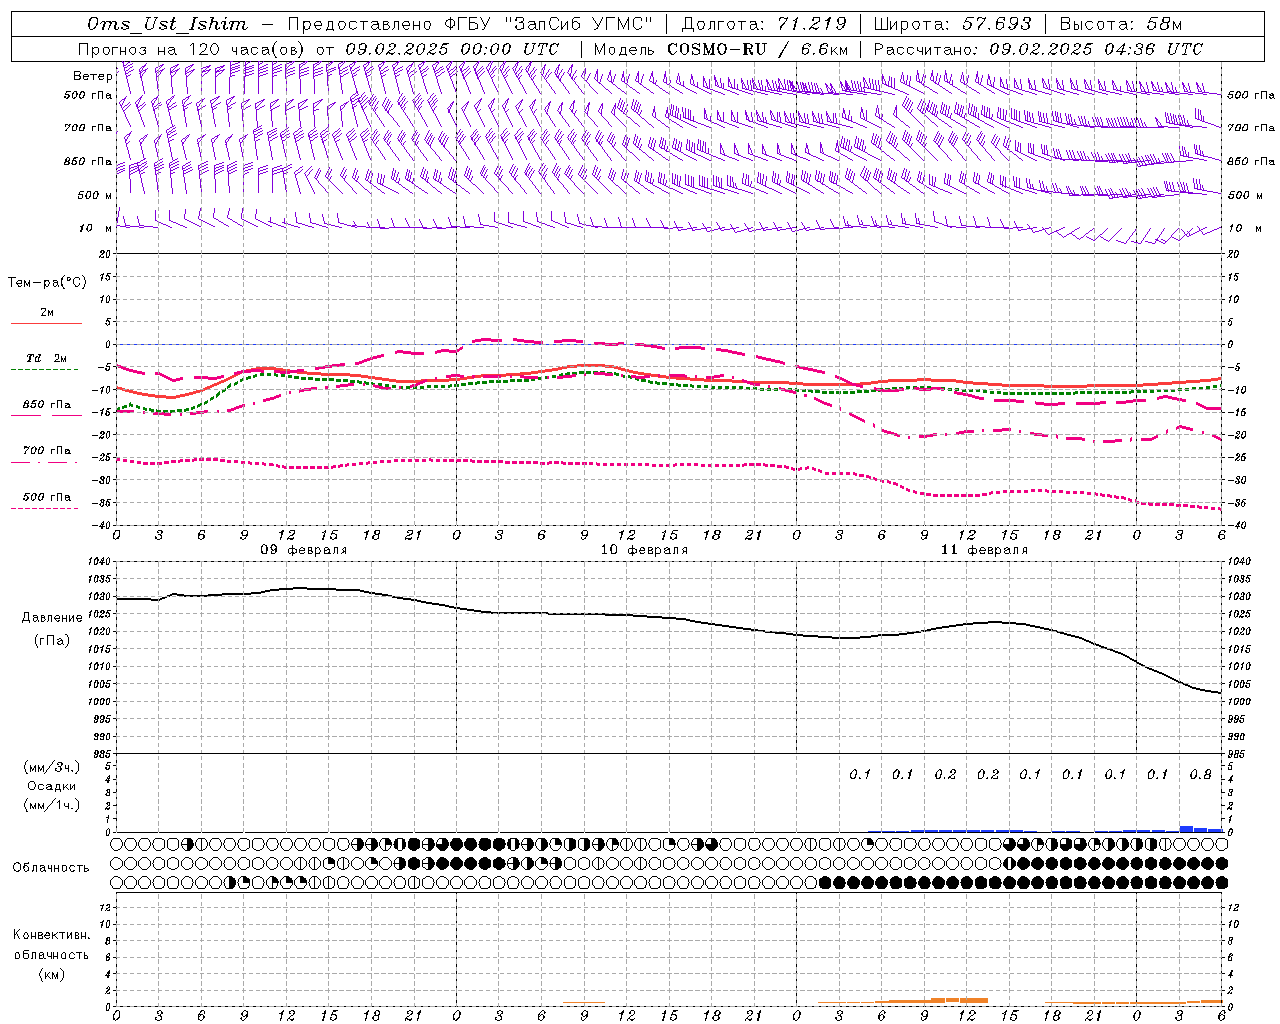Viewport: 1280px width, 1024px height.
Task: Click the Td 2м dew point legend label
Action: pyautogui.click(x=47, y=358)
